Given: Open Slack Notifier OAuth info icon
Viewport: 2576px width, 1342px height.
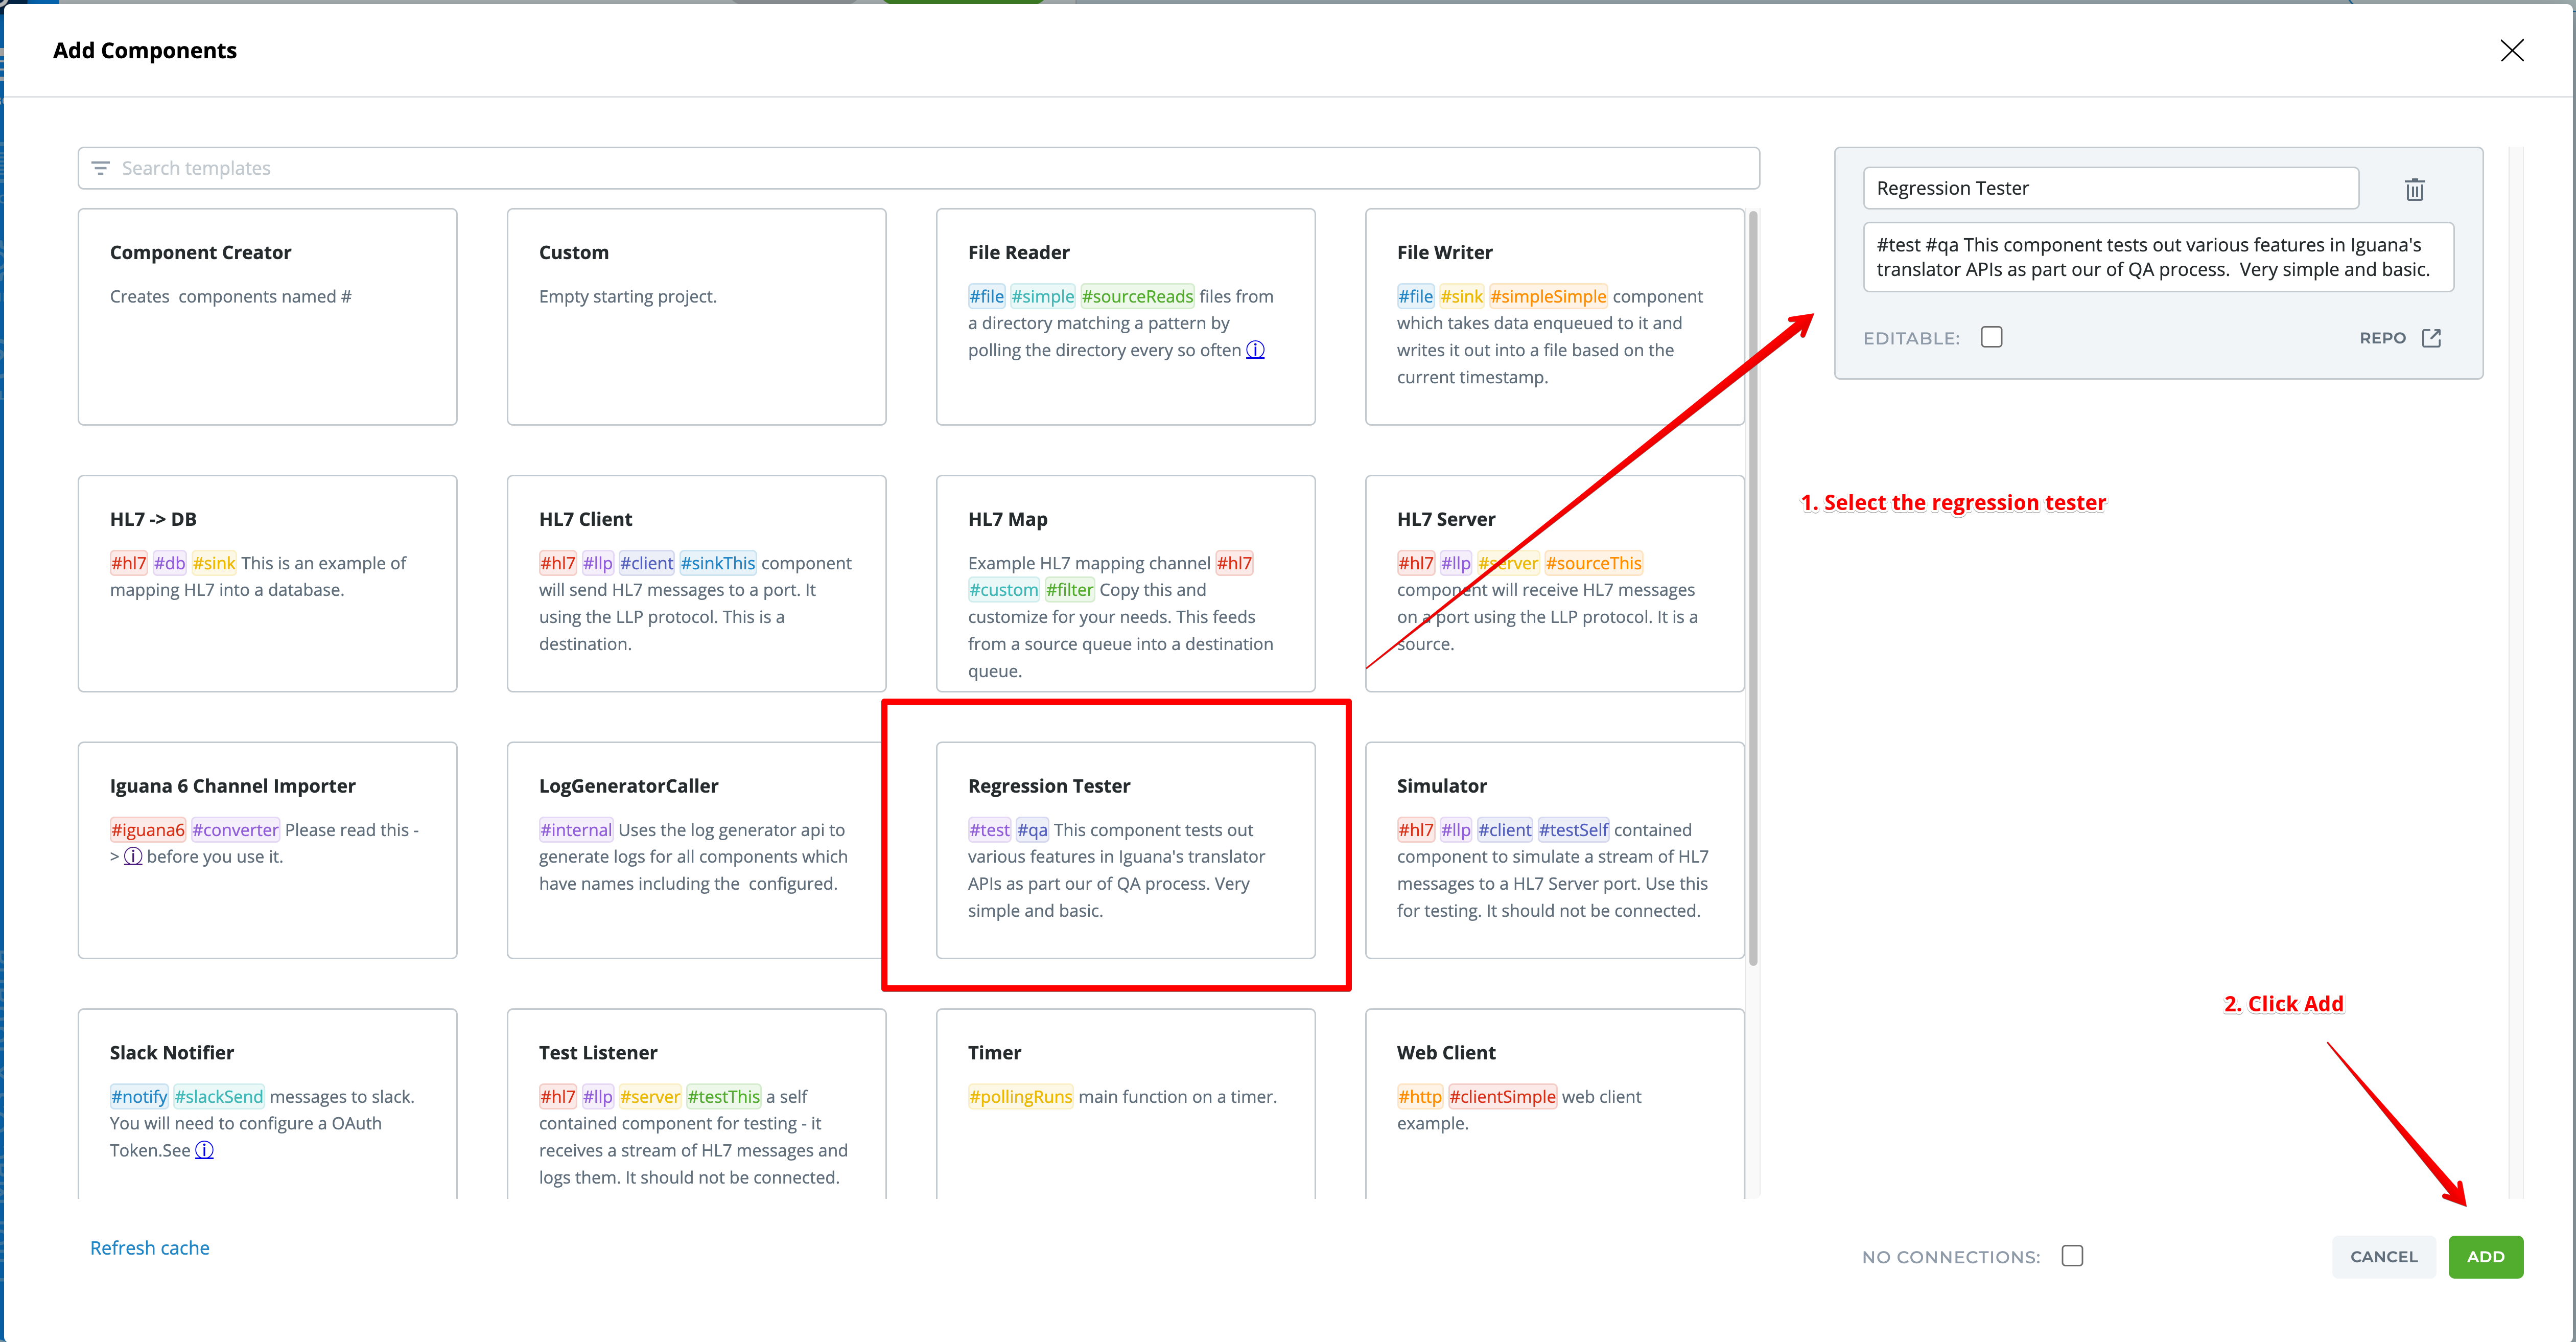Looking at the screenshot, I should [x=204, y=1150].
